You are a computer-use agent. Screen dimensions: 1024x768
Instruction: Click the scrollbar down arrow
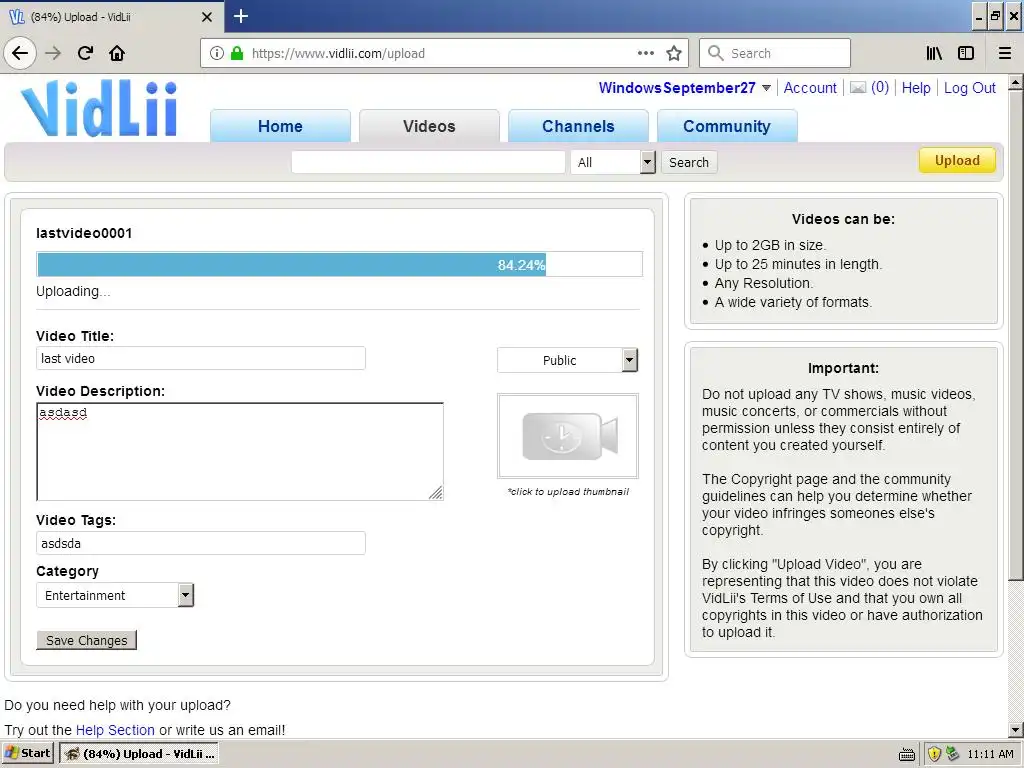tap(1016, 730)
